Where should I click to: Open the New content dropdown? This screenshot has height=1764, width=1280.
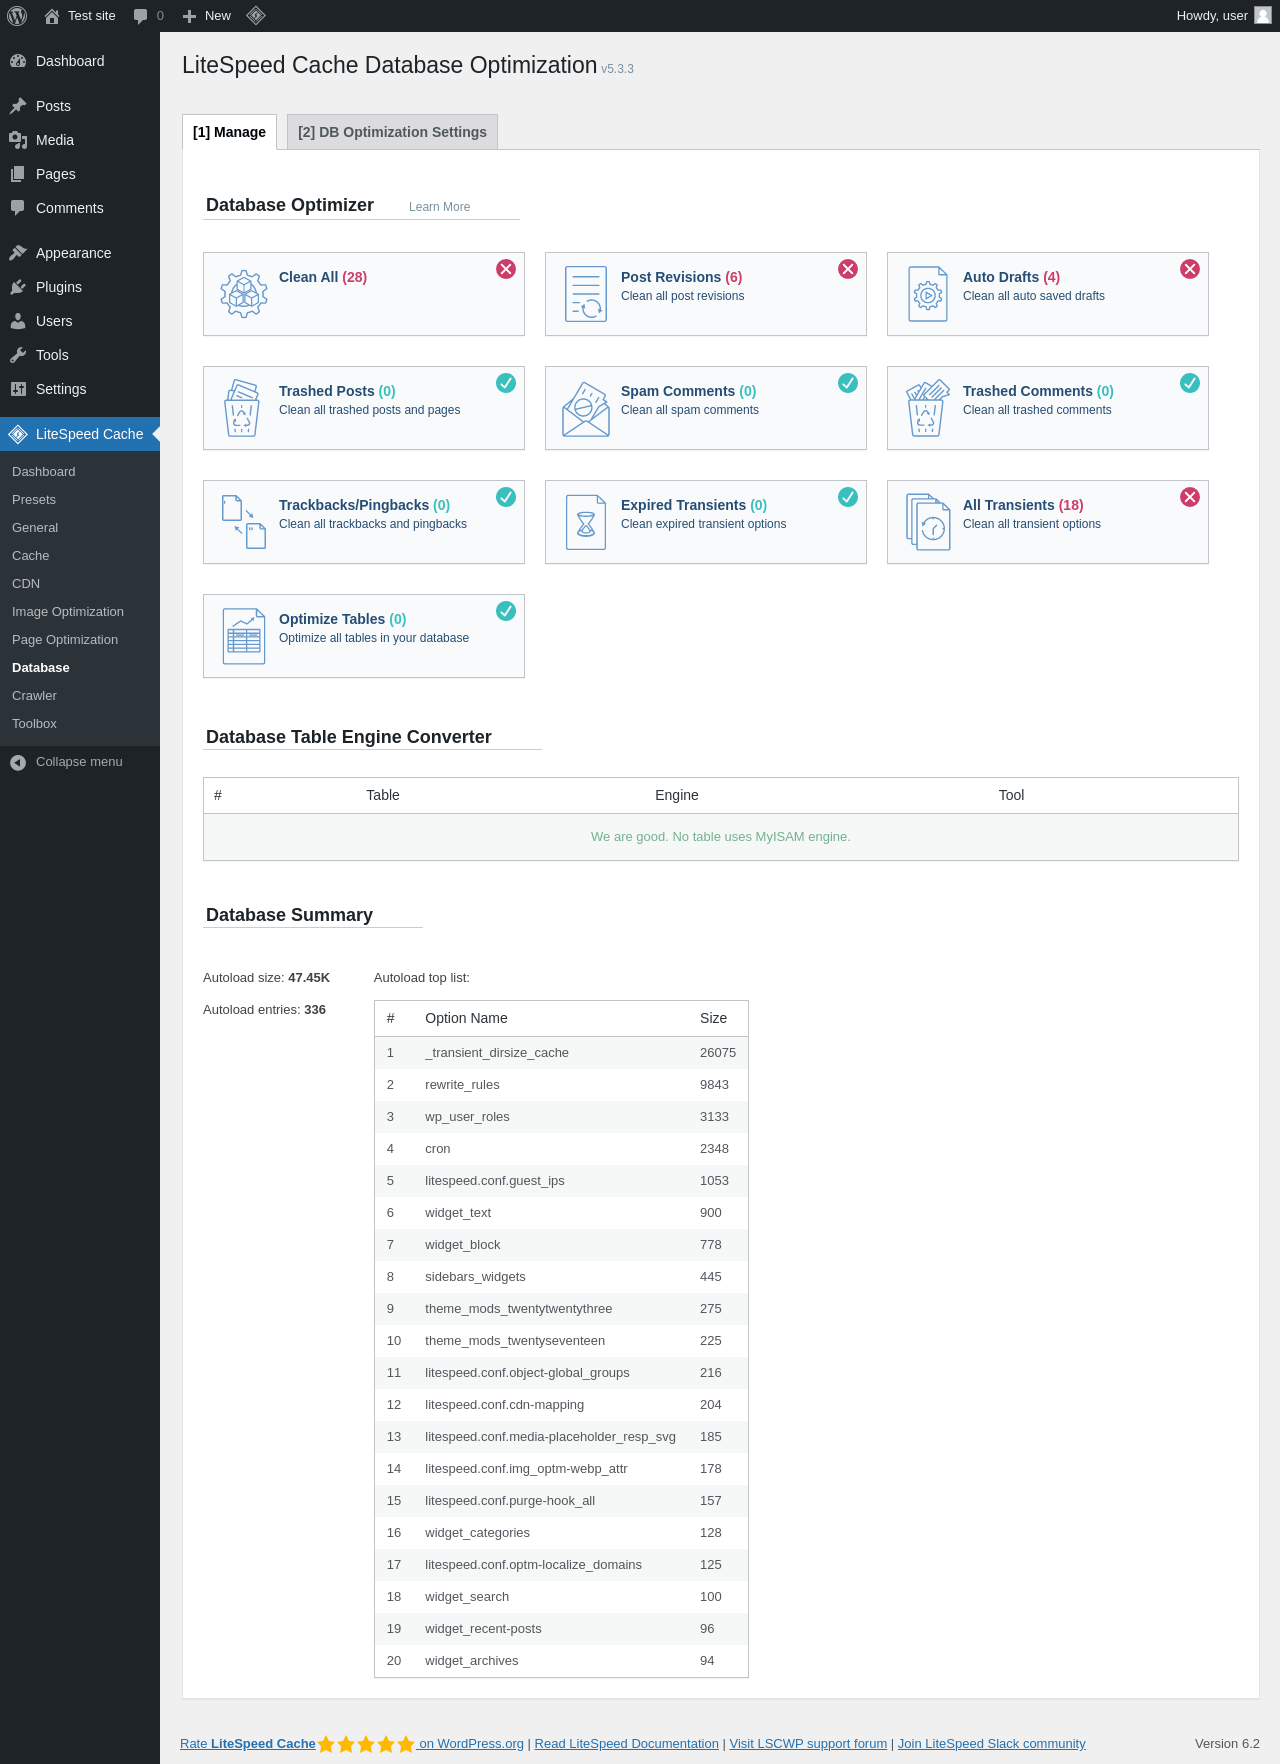pos(207,16)
